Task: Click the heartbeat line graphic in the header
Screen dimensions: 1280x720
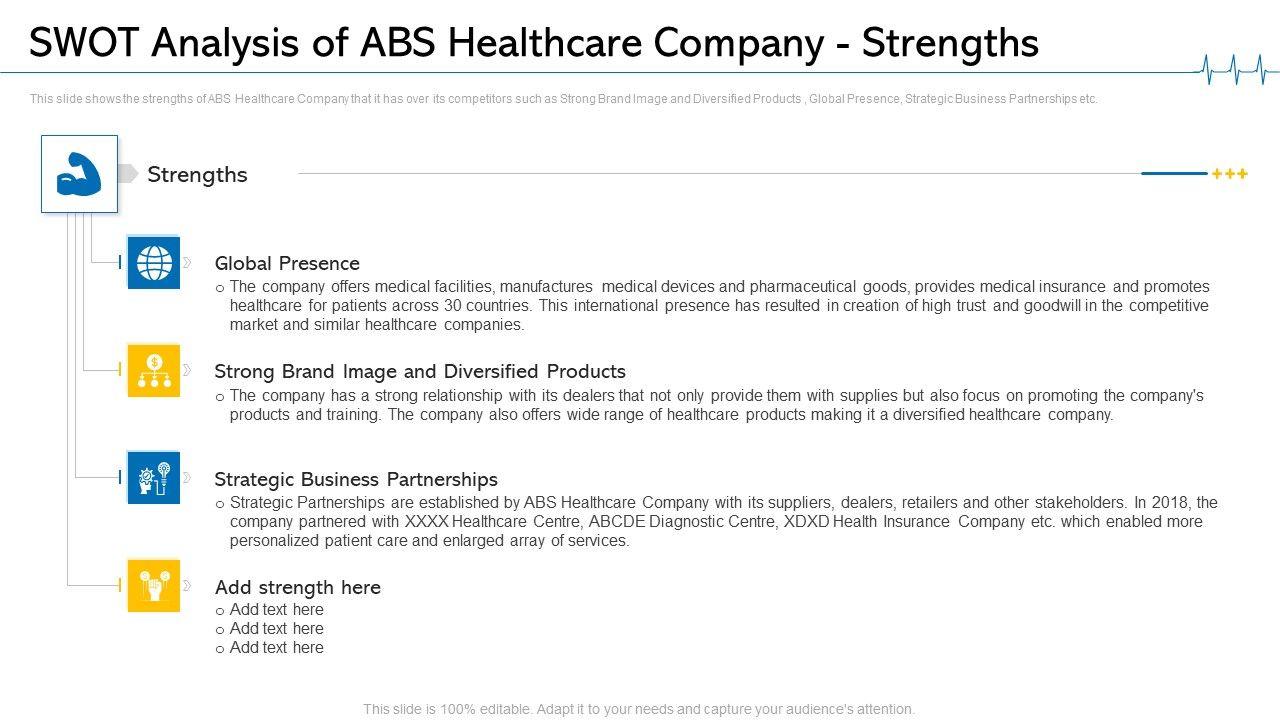Action: [1236, 68]
